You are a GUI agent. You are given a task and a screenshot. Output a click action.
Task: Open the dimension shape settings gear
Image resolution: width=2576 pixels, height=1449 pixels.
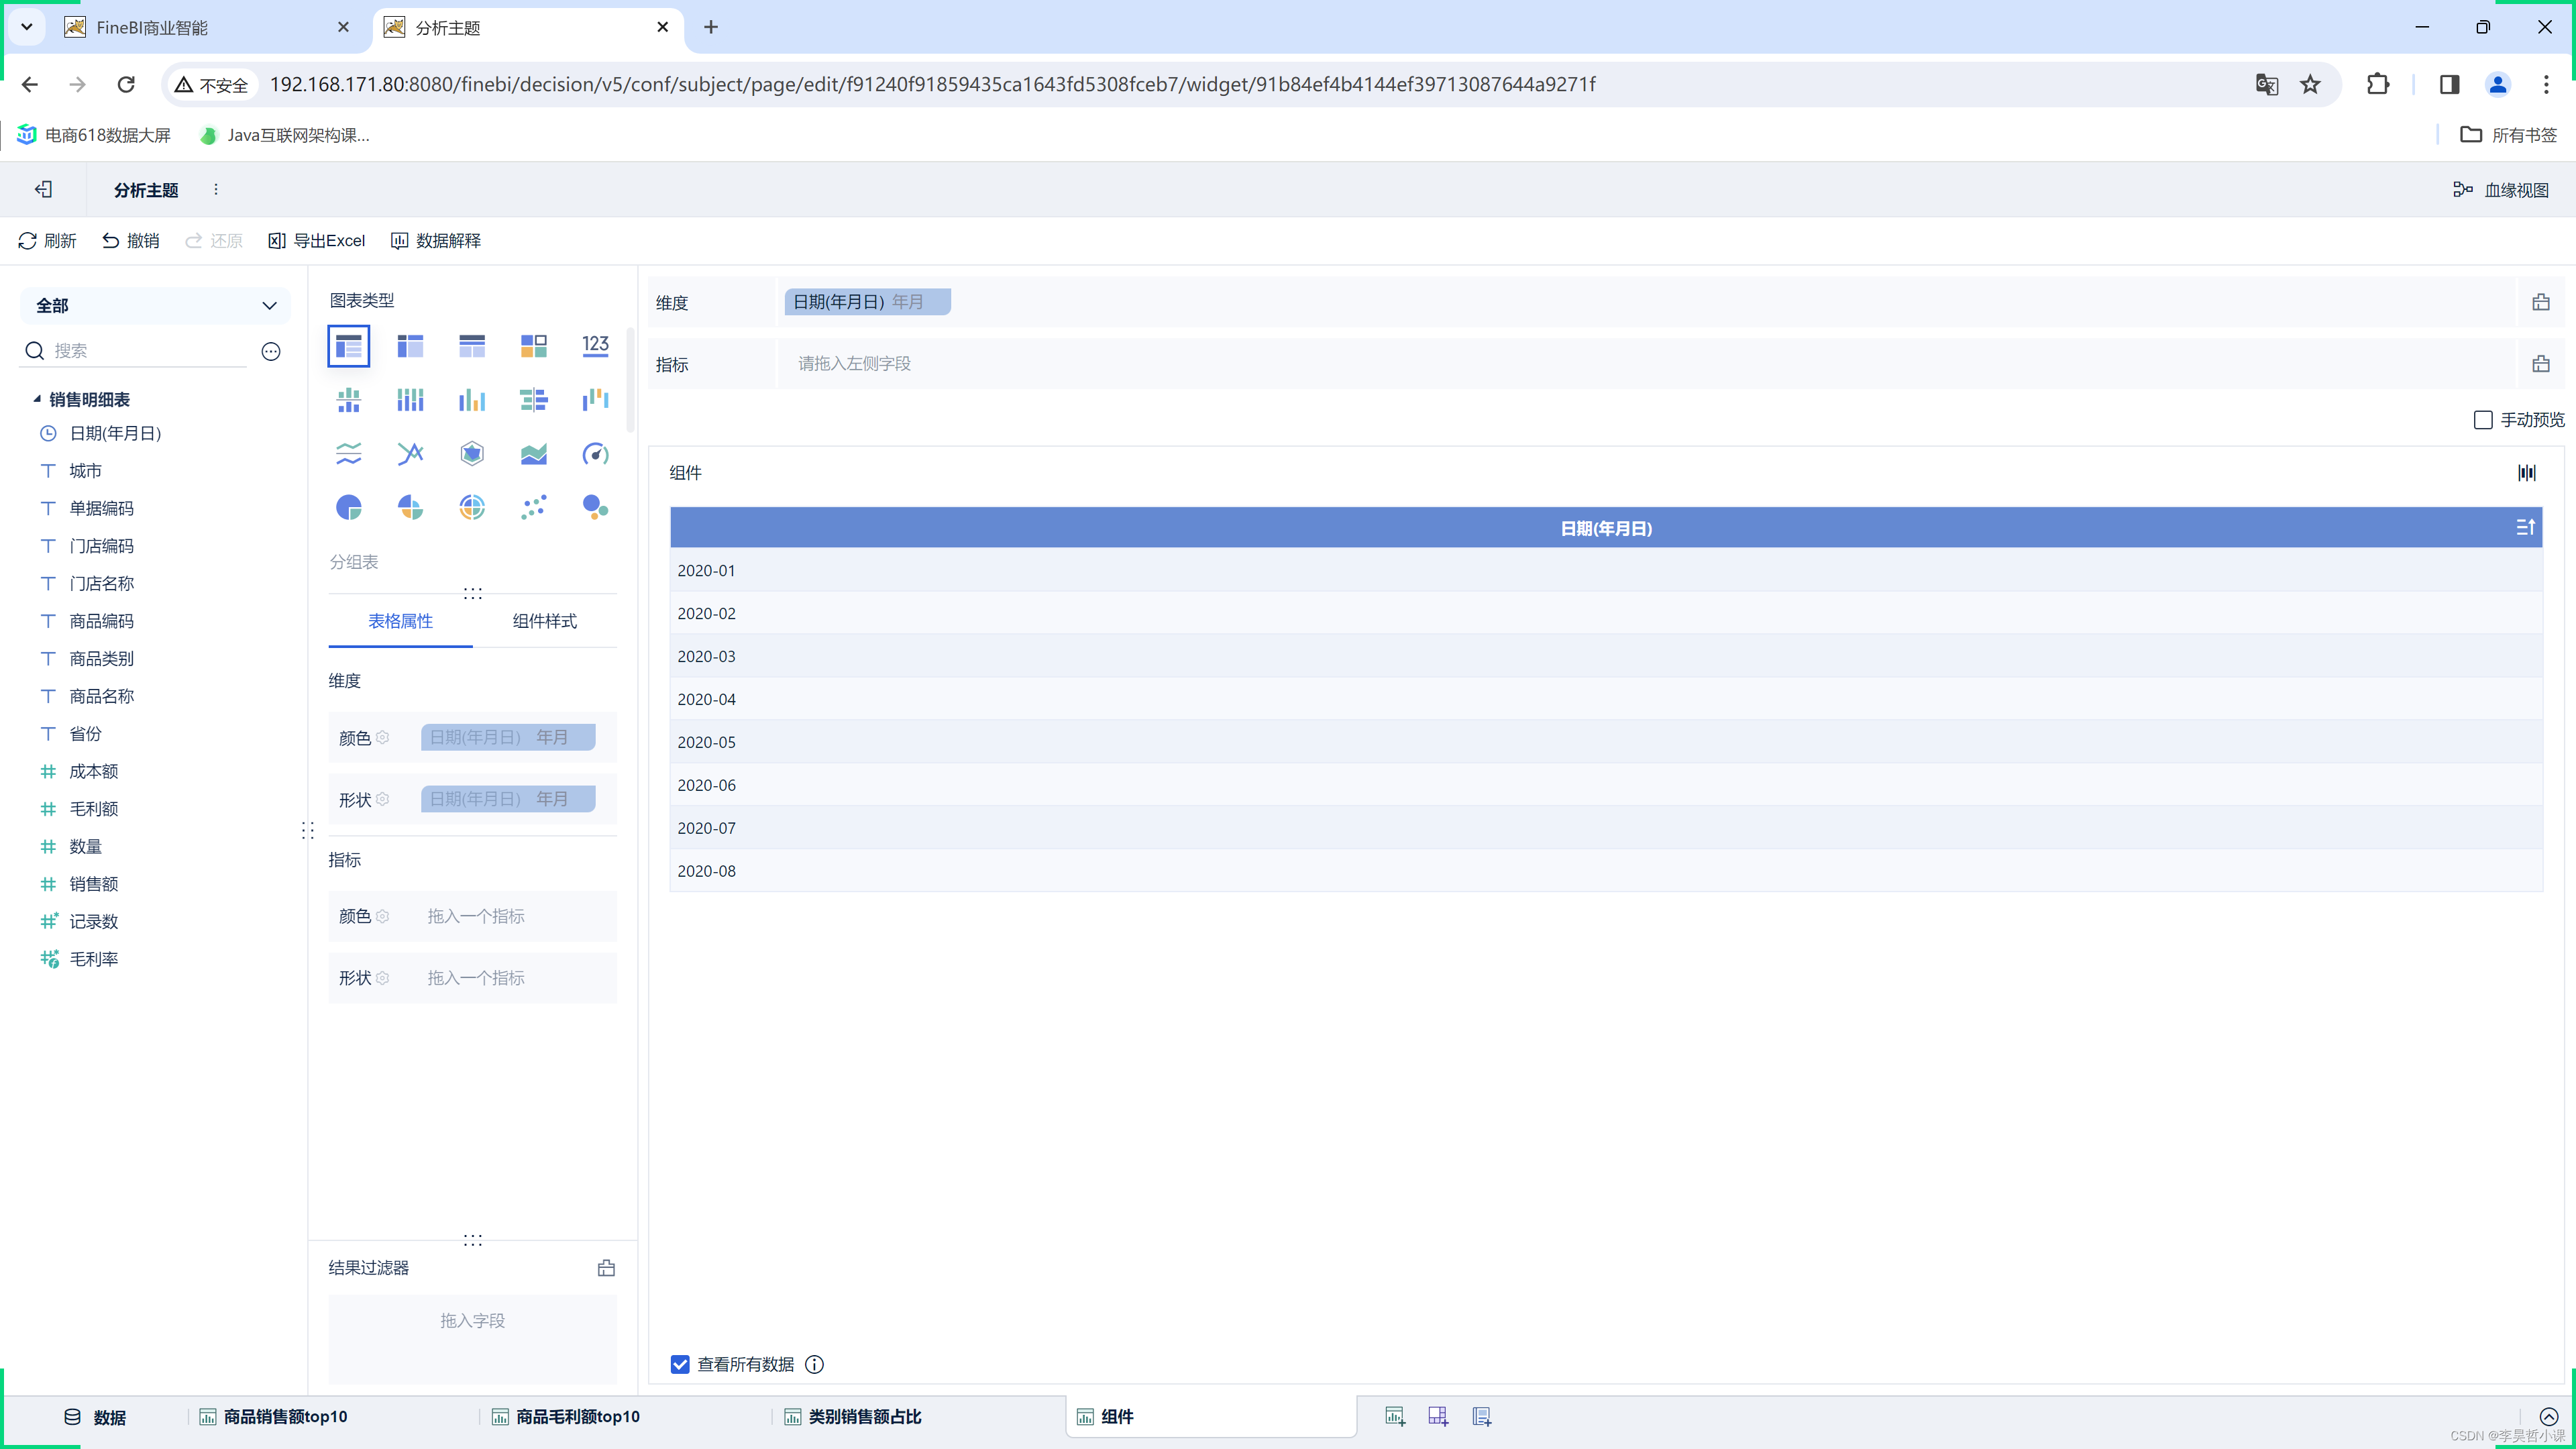coord(382,800)
